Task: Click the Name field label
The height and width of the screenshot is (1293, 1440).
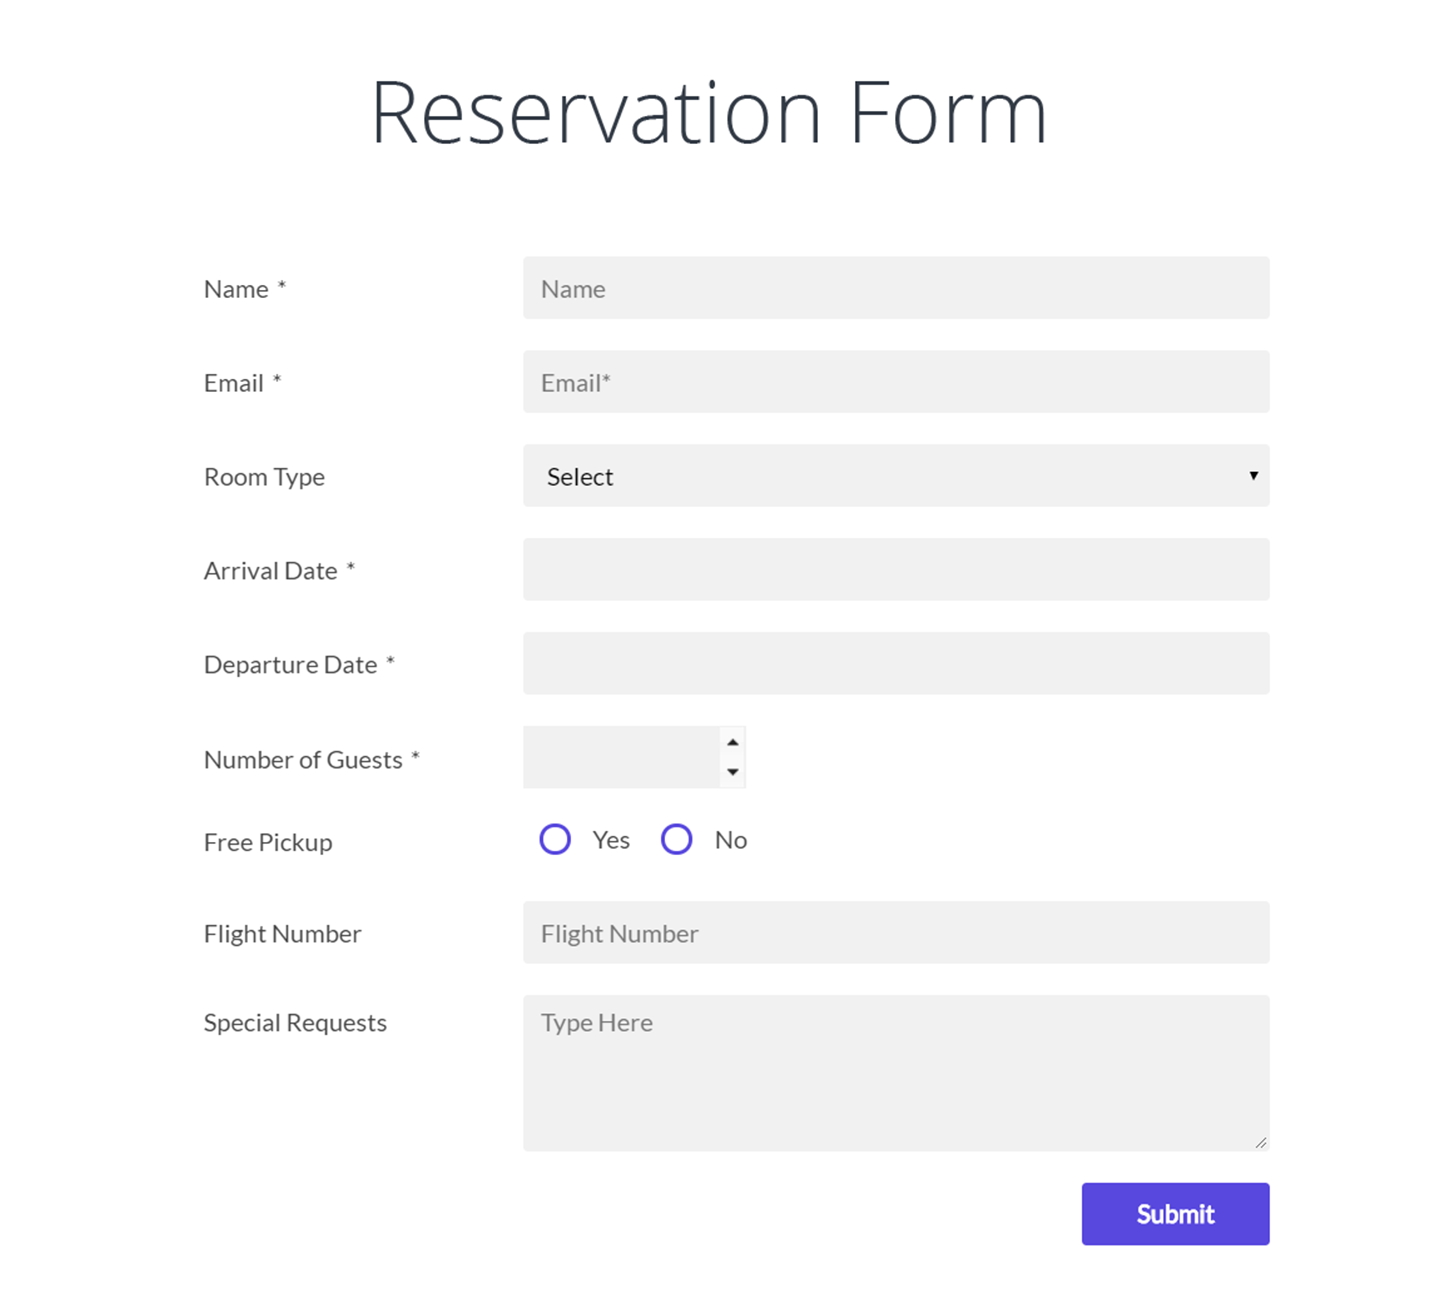Action: coord(236,289)
